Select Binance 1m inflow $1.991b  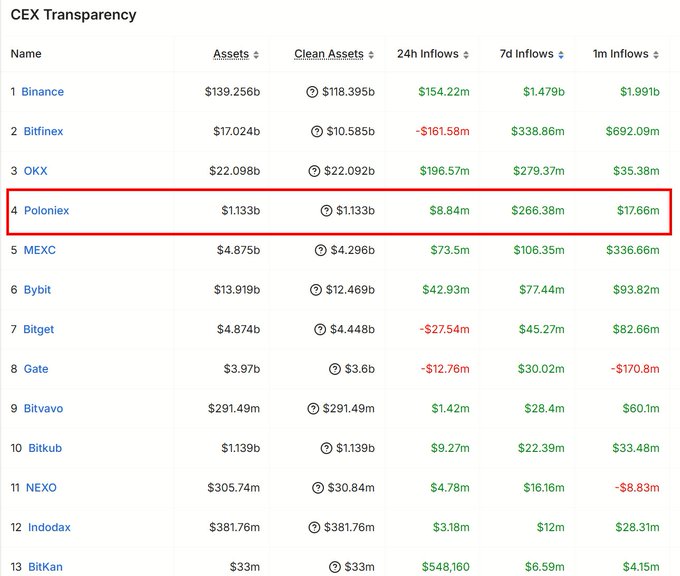pos(640,92)
